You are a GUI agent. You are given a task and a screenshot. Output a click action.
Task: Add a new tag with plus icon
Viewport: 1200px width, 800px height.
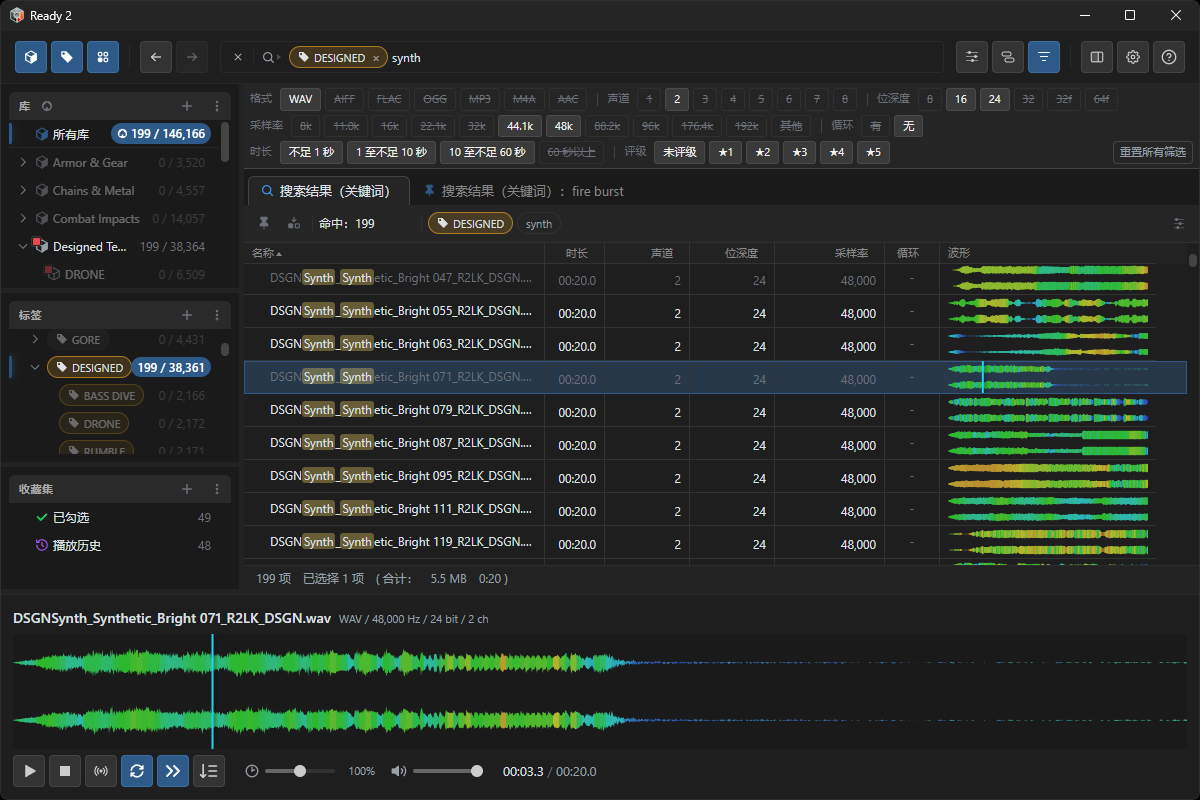tap(187, 315)
